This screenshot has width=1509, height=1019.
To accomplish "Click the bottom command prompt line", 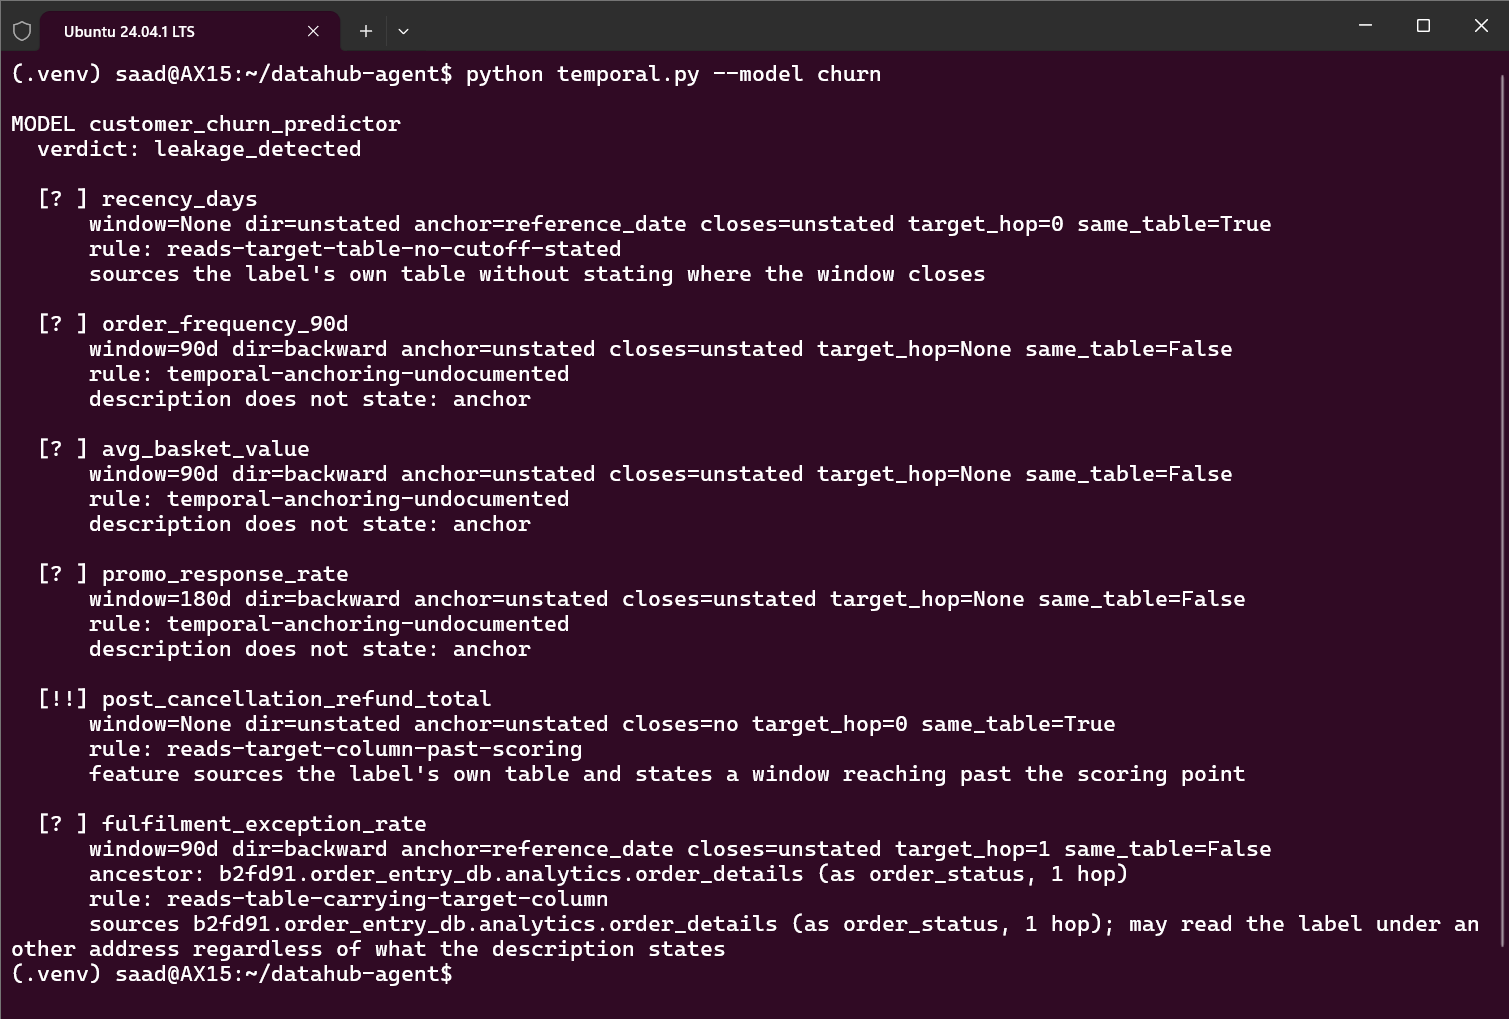I will tap(232, 974).
